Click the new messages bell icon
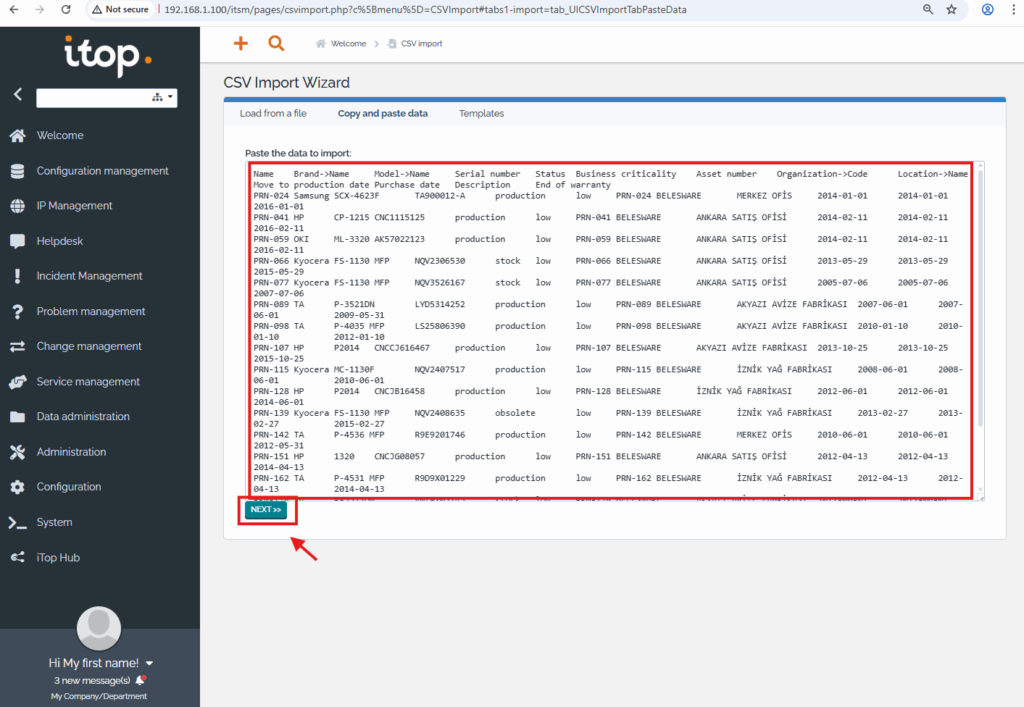The image size is (1024, 707). coord(140,680)
